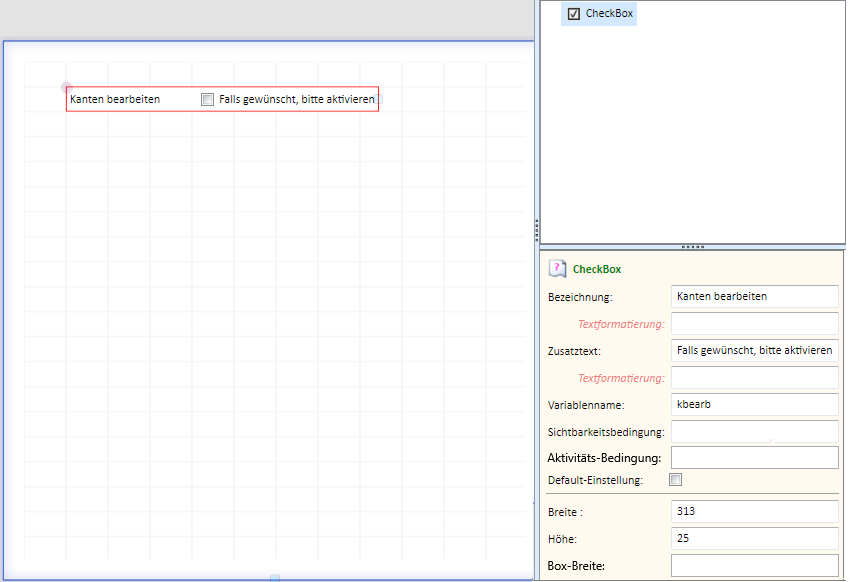Viewport: 850px width, 582px height.
Task: Click the small handle right of 'bitte aktivieren'
Action: 379,99
